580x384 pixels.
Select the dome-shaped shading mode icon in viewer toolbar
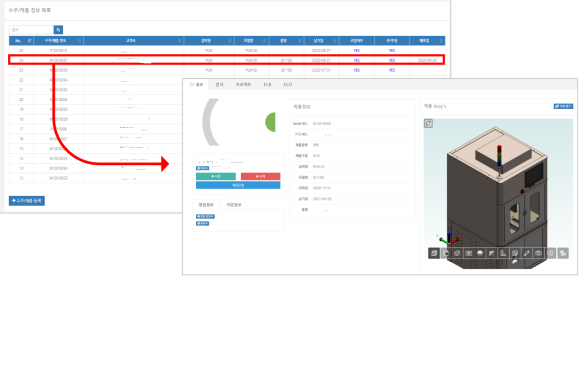click(x=480, y=253)
